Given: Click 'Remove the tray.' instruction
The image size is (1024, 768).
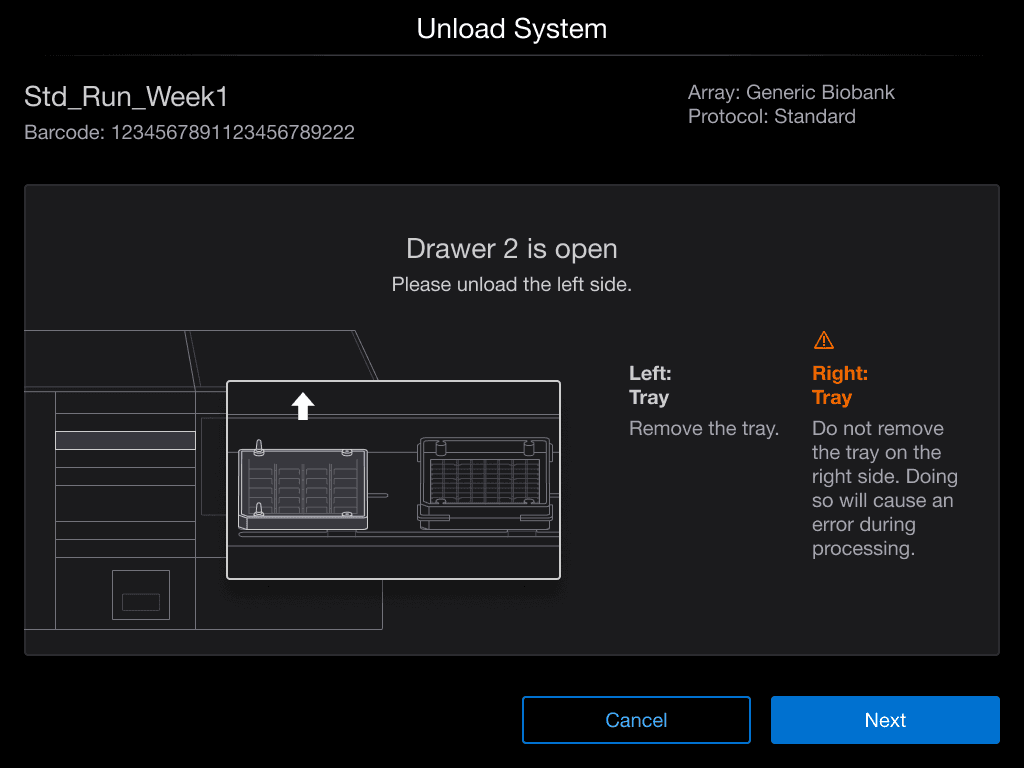Looking at the screenshot, I should (704, 428).
